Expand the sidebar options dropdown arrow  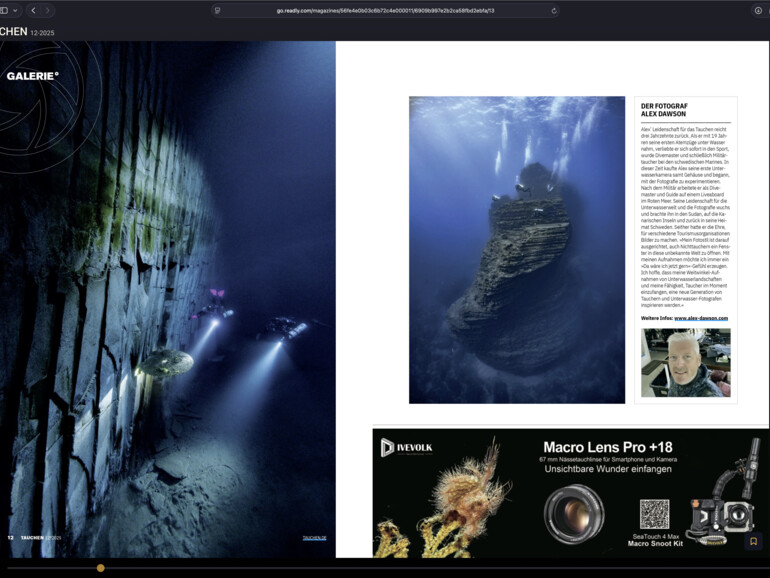click(16, 10)
